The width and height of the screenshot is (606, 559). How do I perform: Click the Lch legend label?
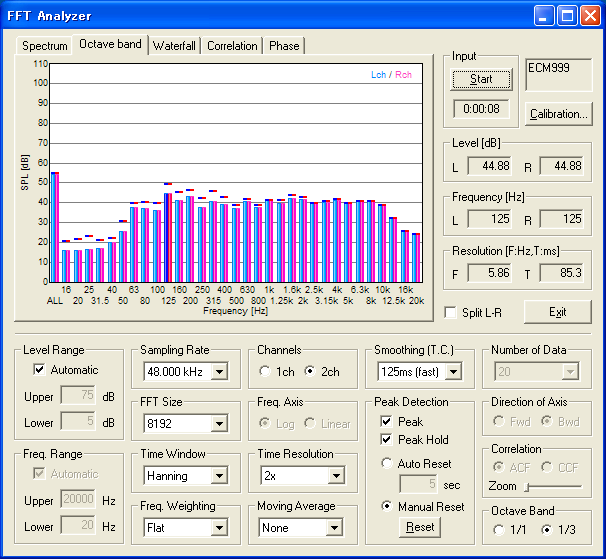tap(378, 75)
